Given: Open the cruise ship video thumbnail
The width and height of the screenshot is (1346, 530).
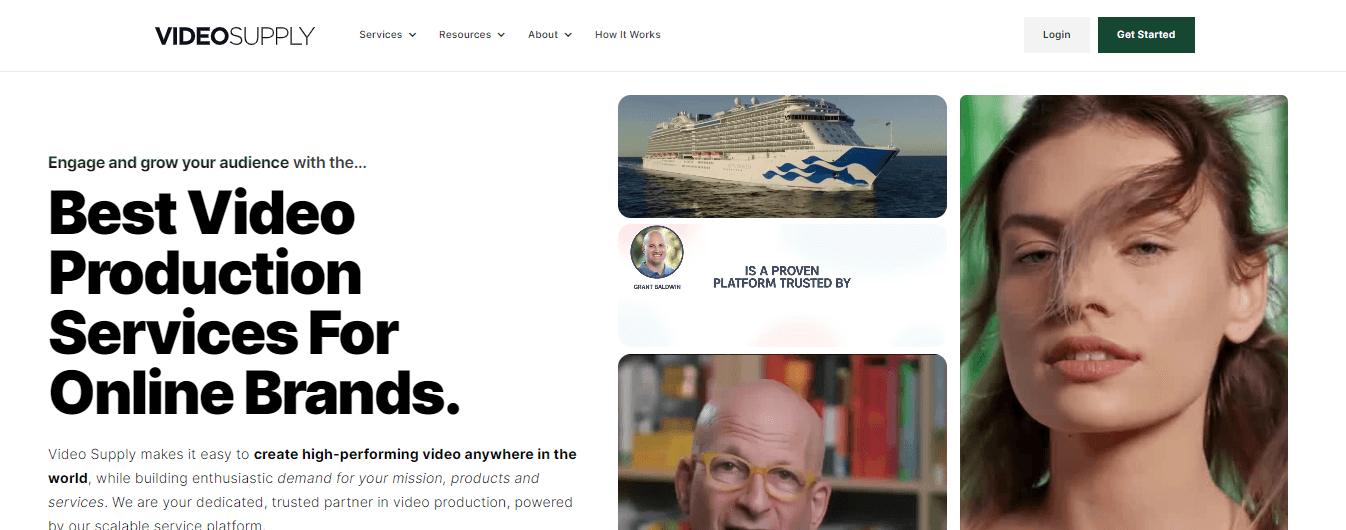Looking at the screenshot, I should click(x=782, y=156).
